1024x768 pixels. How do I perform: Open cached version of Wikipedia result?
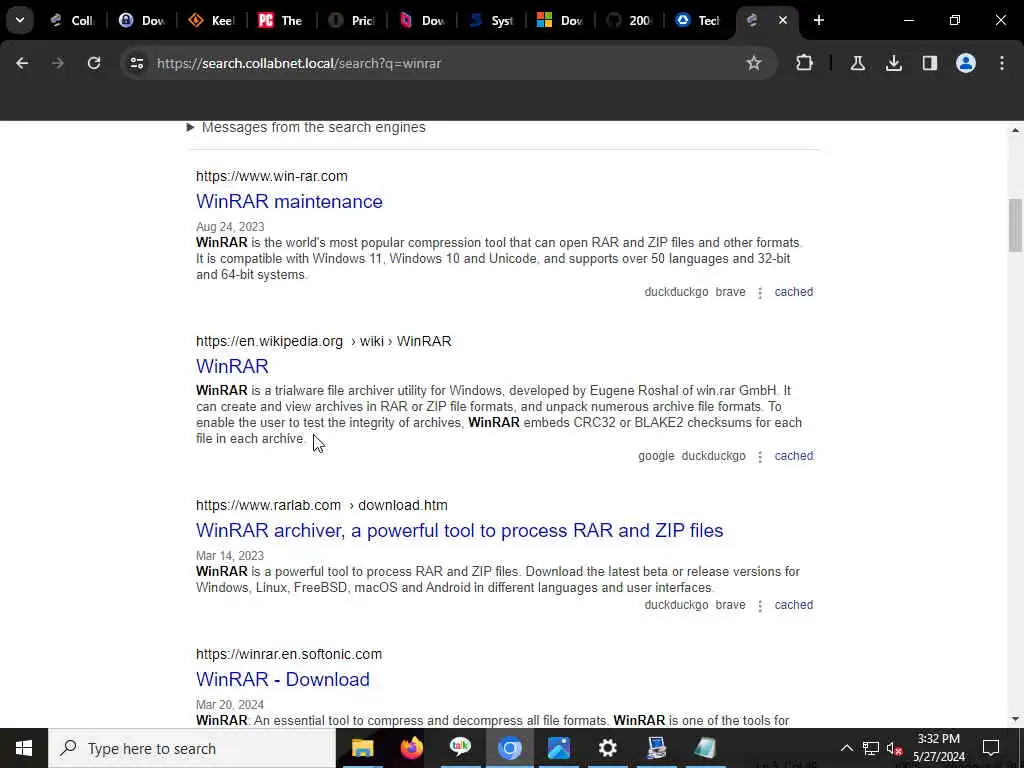click(793, 456)
